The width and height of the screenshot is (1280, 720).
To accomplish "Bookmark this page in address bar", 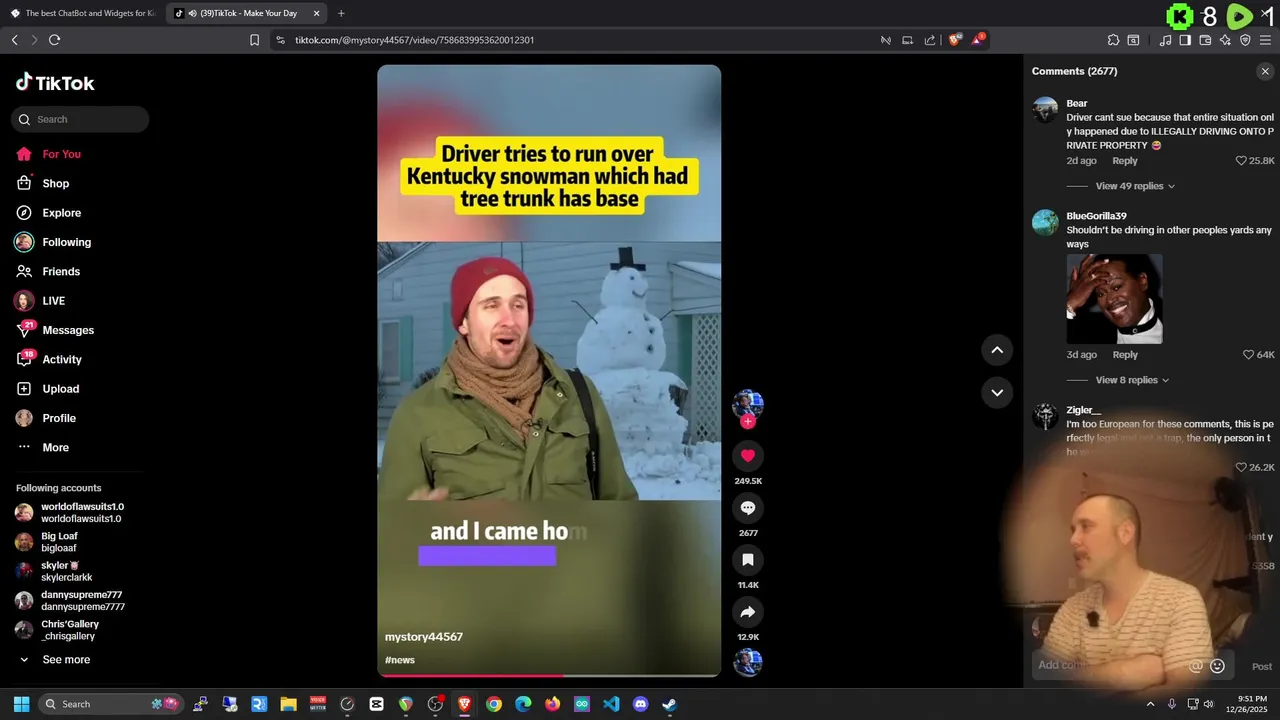I will click(254, 40).
